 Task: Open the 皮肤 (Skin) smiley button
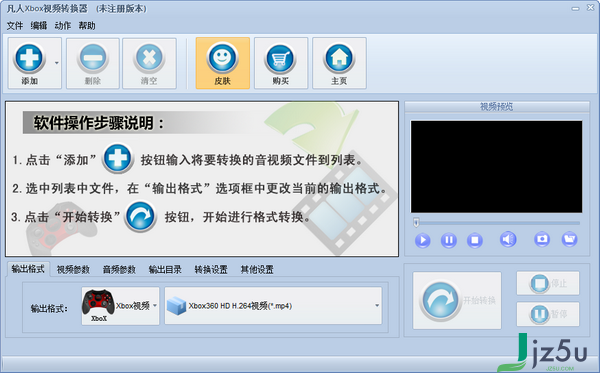coord(223,64)
